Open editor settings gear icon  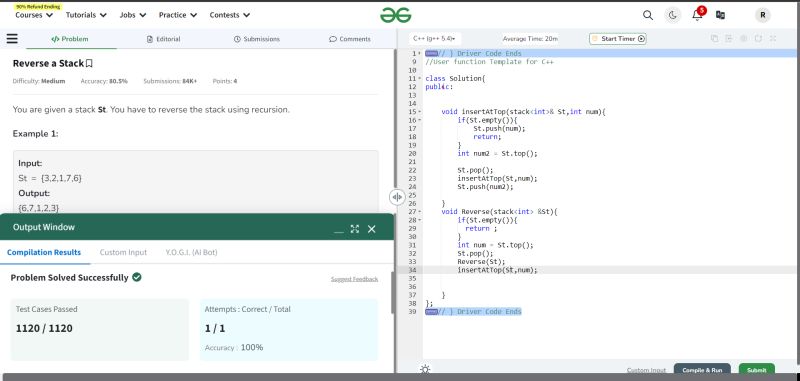pyautogui.click(x=744, y=39)
